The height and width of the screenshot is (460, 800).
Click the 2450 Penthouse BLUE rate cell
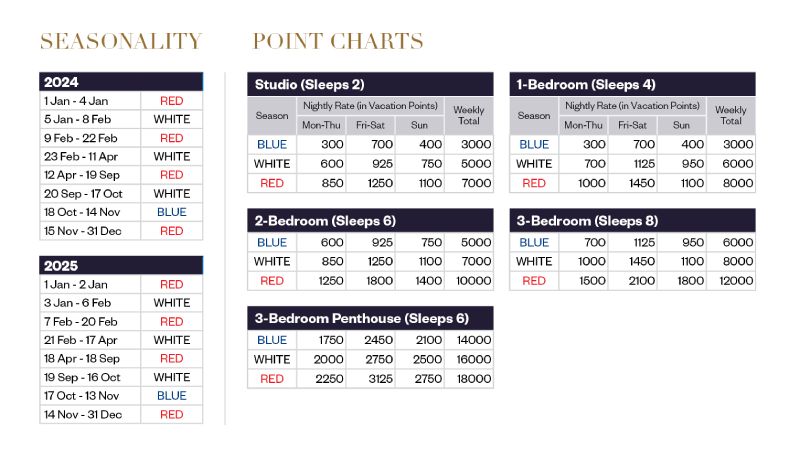(370, 340)
